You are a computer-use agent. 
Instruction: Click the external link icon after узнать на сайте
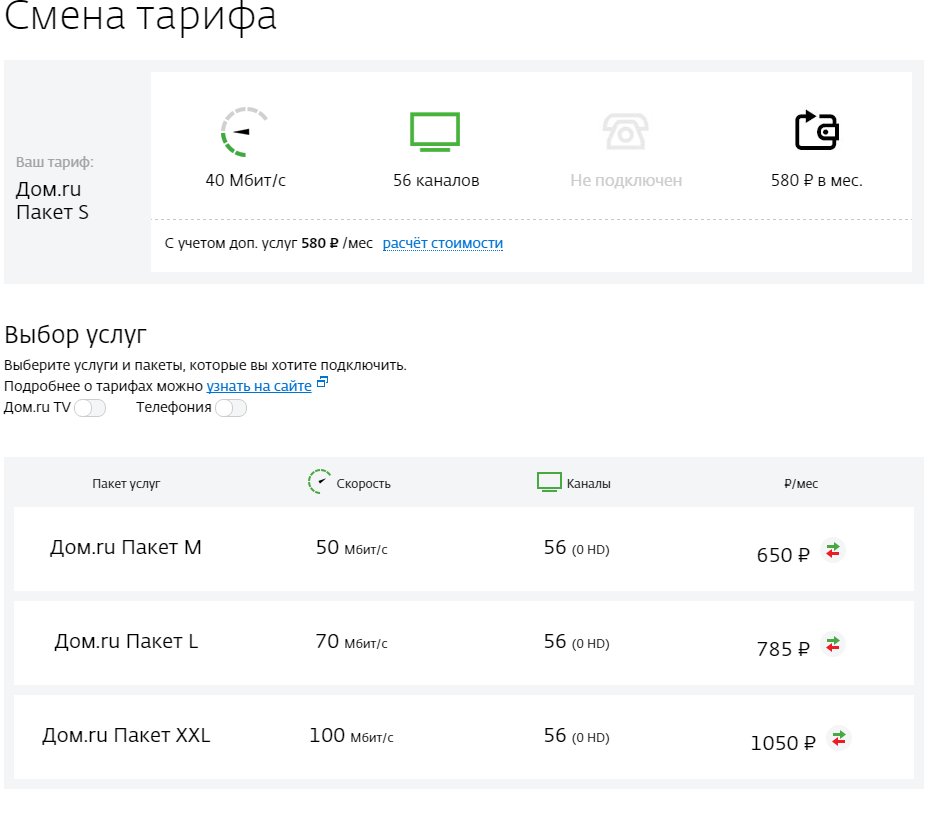point(322,382)
